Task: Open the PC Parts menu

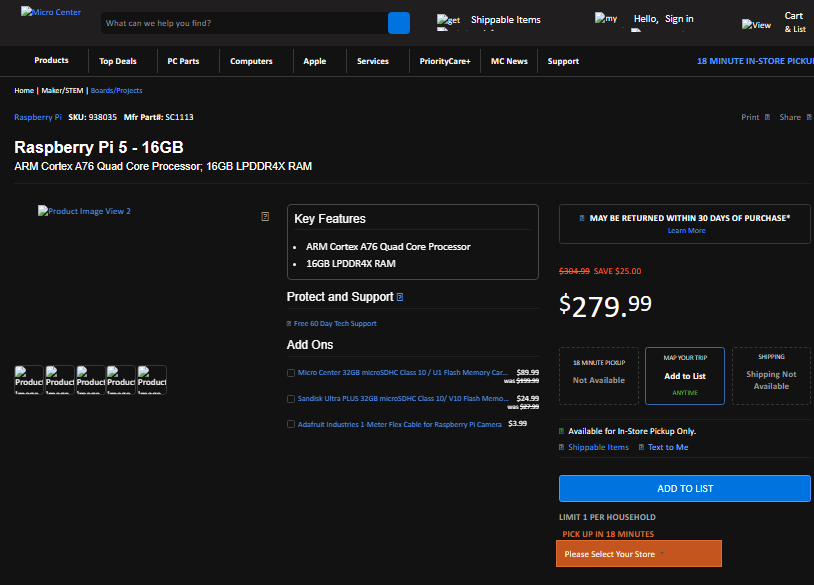Action: (183, 61)
